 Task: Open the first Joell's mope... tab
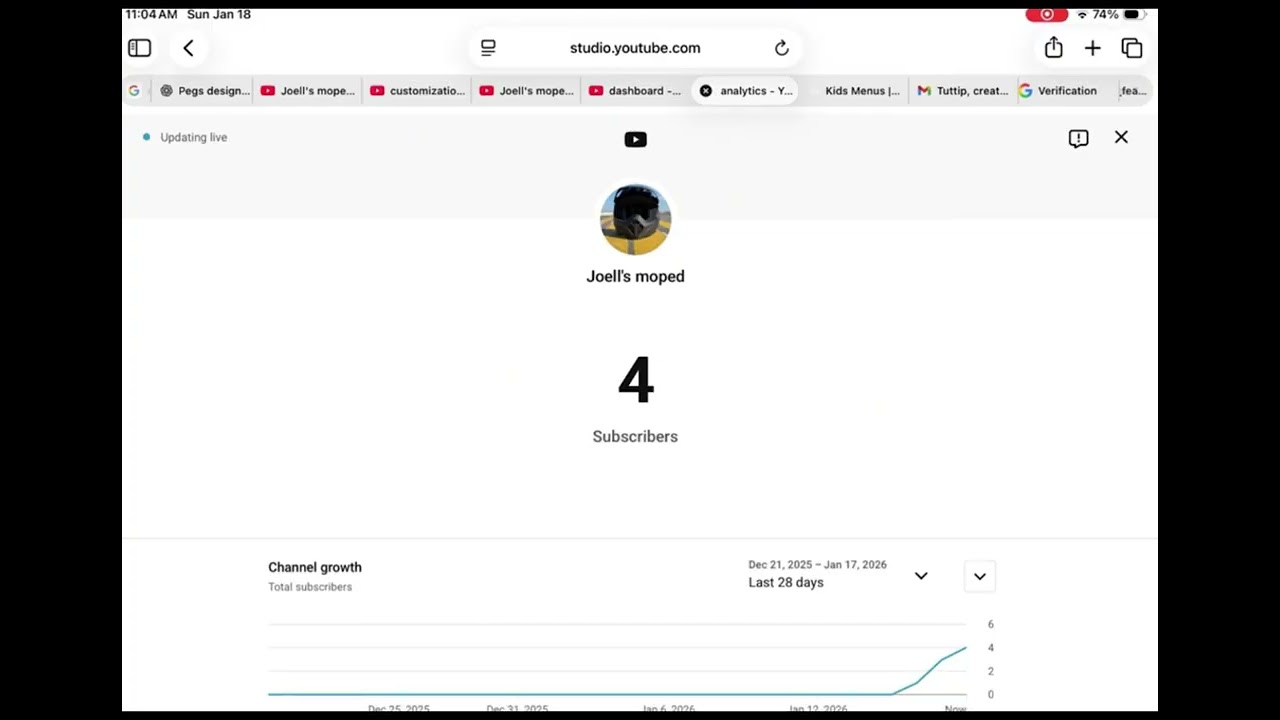point(308,91)
